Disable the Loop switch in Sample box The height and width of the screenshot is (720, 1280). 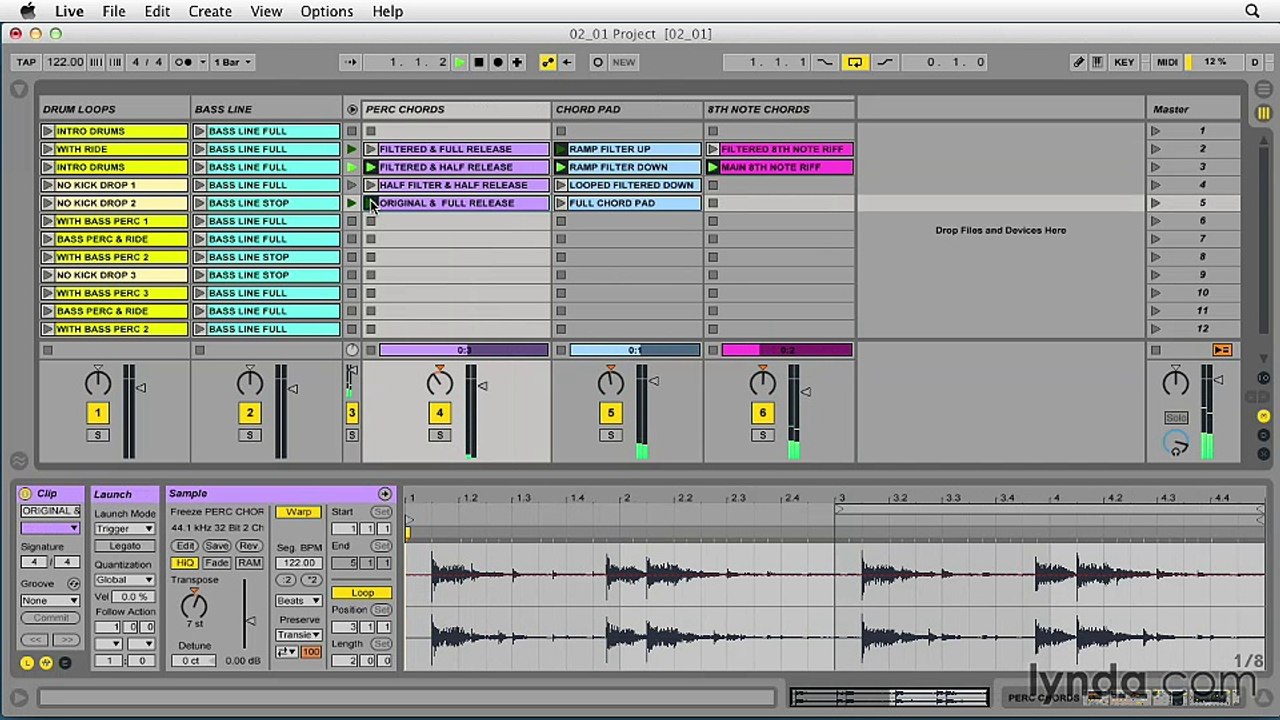[x=362, y=593]
